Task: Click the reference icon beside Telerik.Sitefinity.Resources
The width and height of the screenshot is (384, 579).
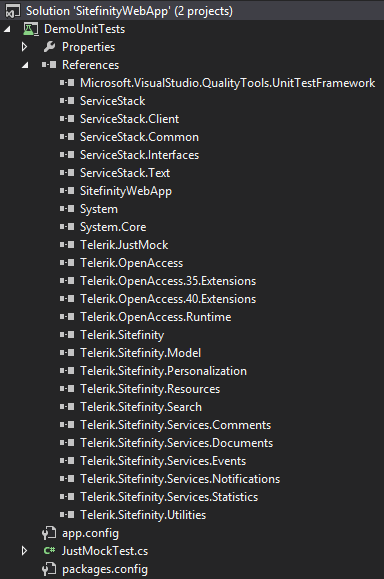Action: 67,388
